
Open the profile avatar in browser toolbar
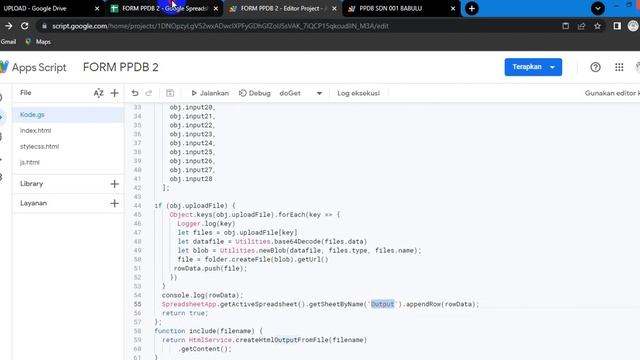click(x=633, y=26)
